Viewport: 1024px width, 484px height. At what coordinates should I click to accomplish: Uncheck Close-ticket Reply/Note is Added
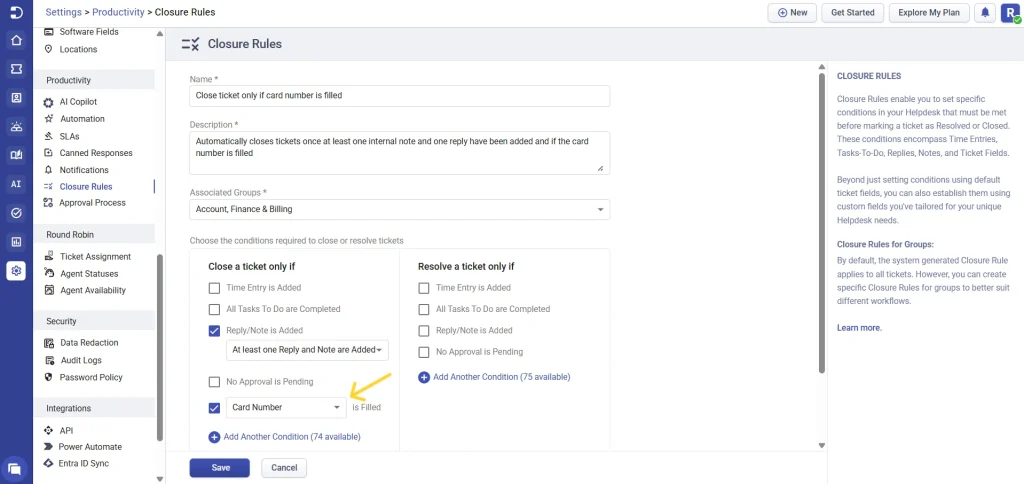tap(214, 331)
